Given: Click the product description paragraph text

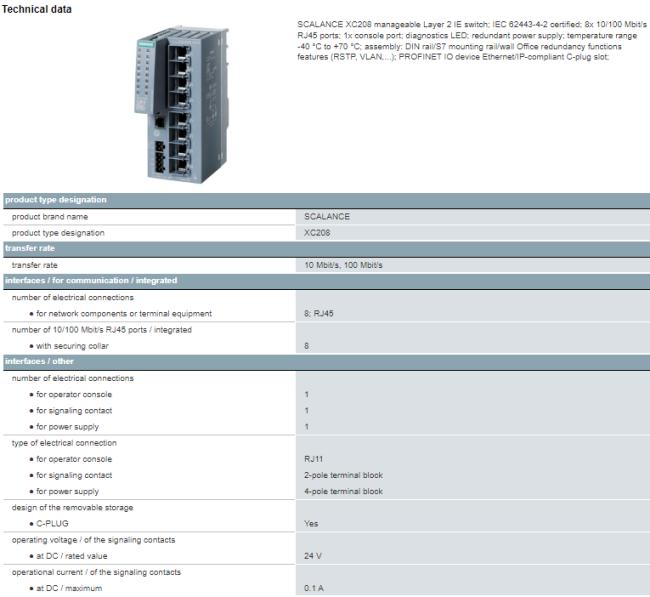Looking at the screenshot, I should (470, 40).
